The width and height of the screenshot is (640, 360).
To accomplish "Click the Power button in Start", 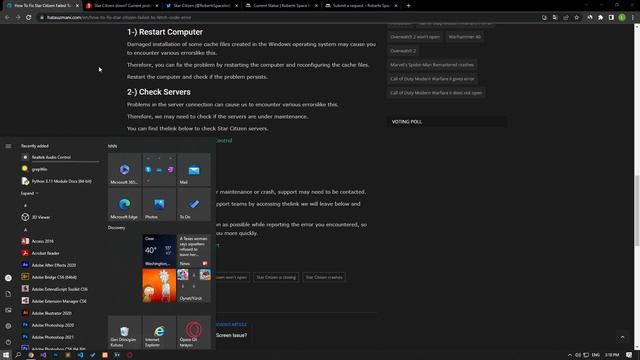I will (8, 342).
